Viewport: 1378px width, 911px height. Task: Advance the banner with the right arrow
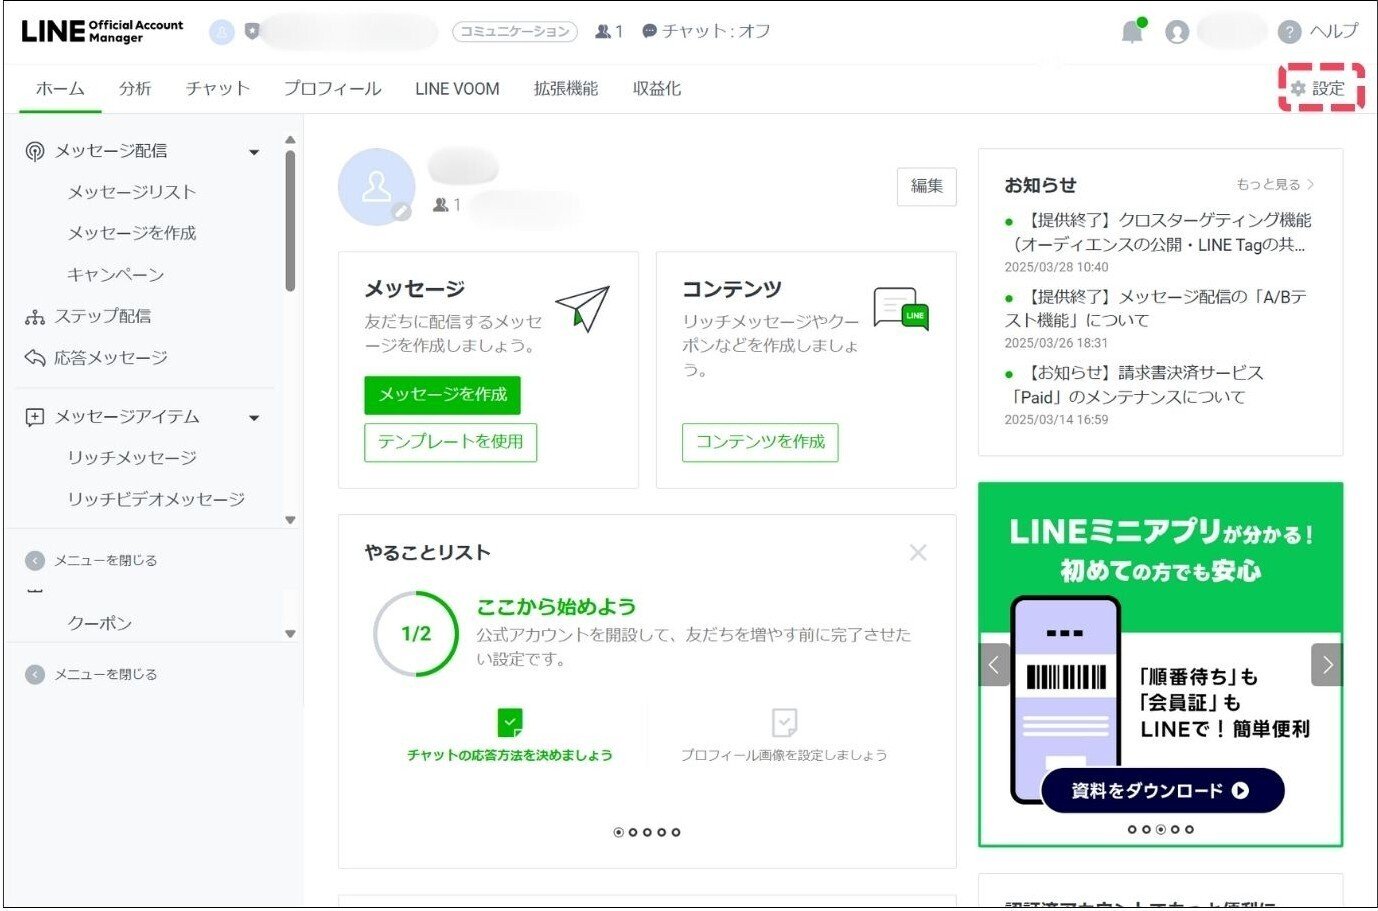coord(1327,663)
